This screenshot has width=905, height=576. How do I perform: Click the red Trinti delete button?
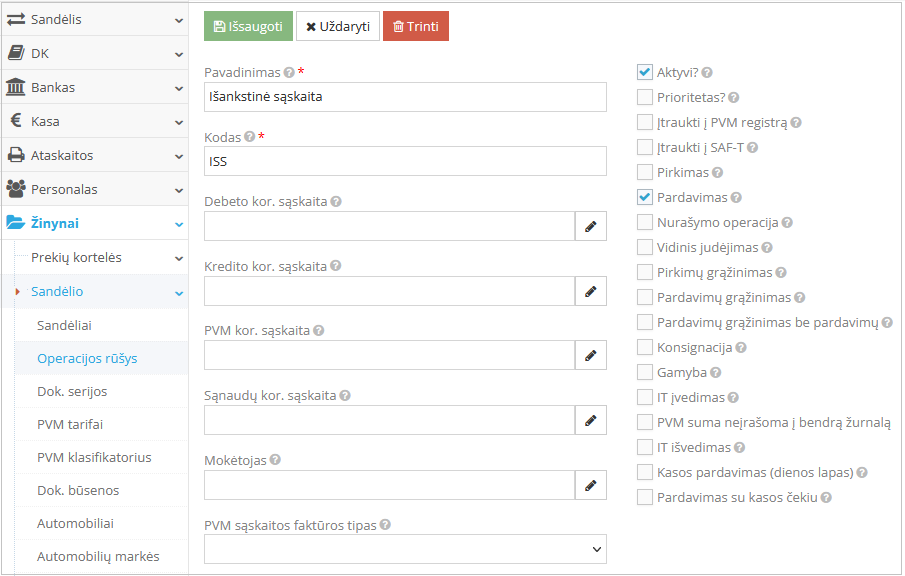pos(415,26)
